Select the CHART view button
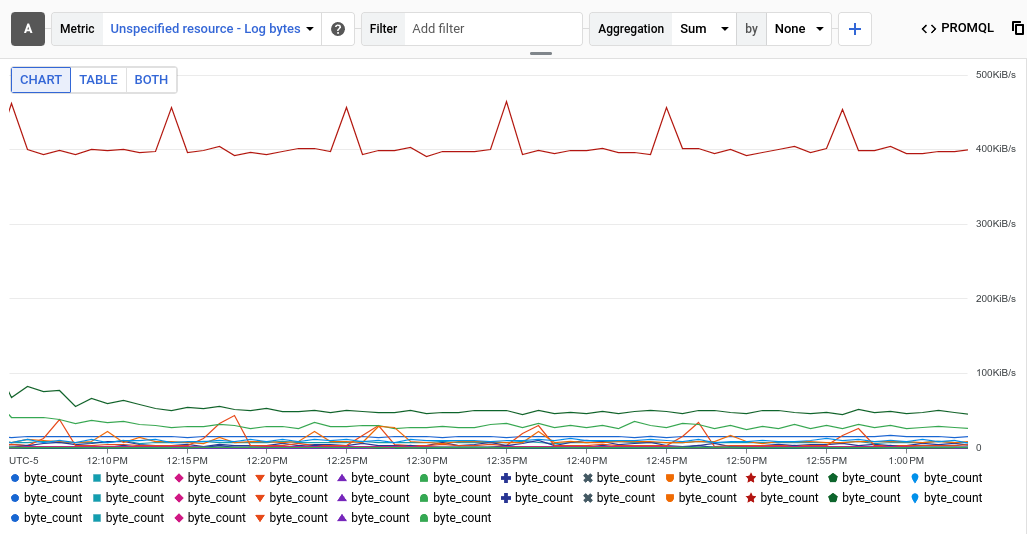The image size is (1027, 534). click(41, 80)
